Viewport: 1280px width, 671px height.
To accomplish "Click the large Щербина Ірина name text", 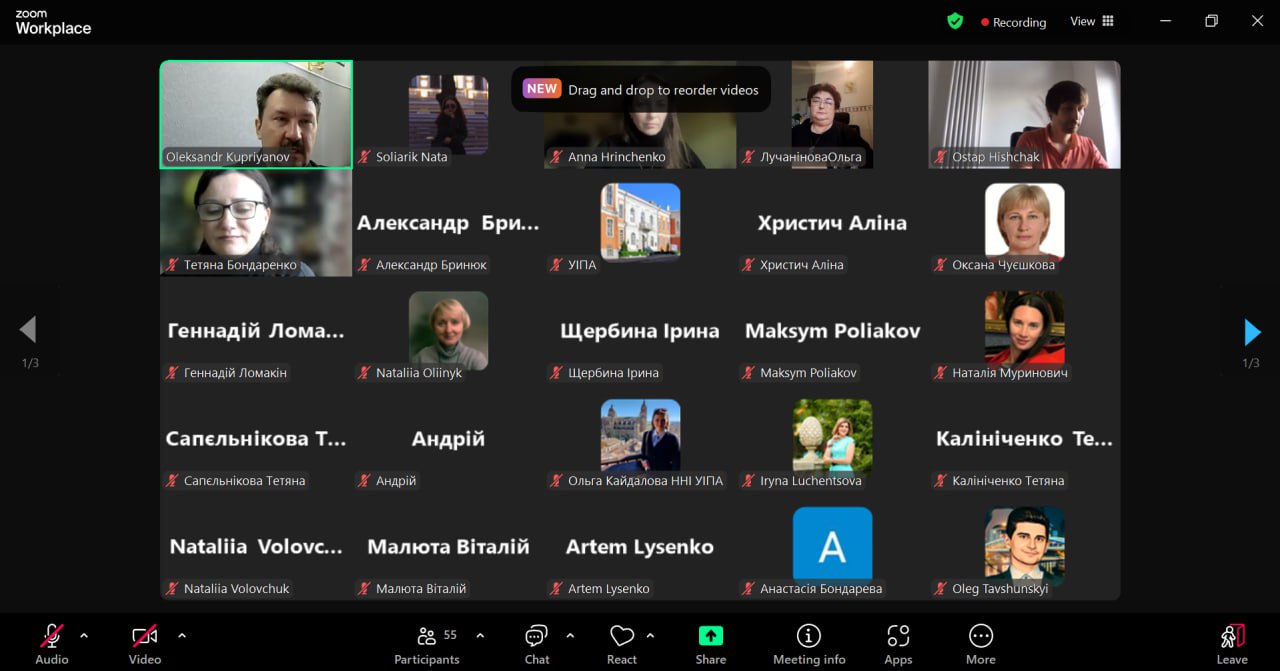I will click(640, 331).
